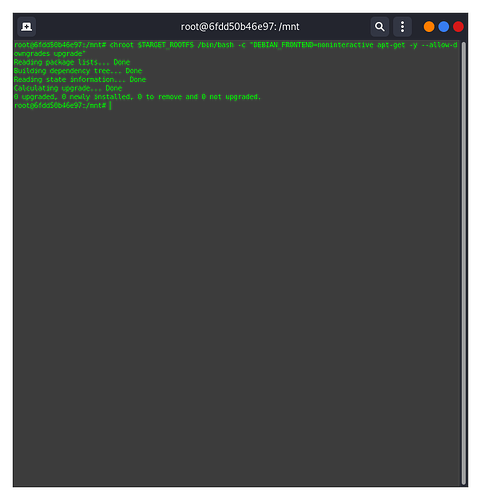The width and height of the screenshot is (481, 500).
Task: Click the line 'Reading package lists... Done'
Action: pyautogui.click(x=72, y=62)
